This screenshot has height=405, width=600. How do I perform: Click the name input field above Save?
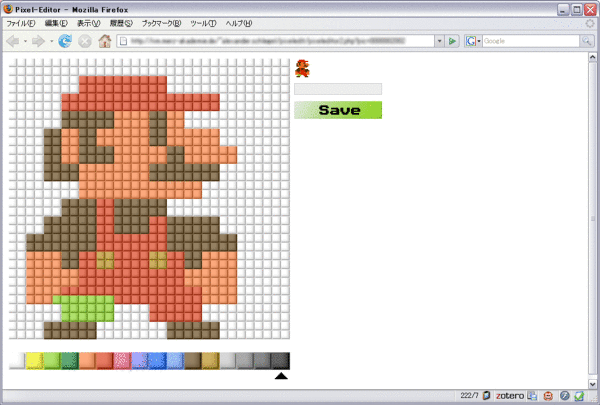click(338, 89)
